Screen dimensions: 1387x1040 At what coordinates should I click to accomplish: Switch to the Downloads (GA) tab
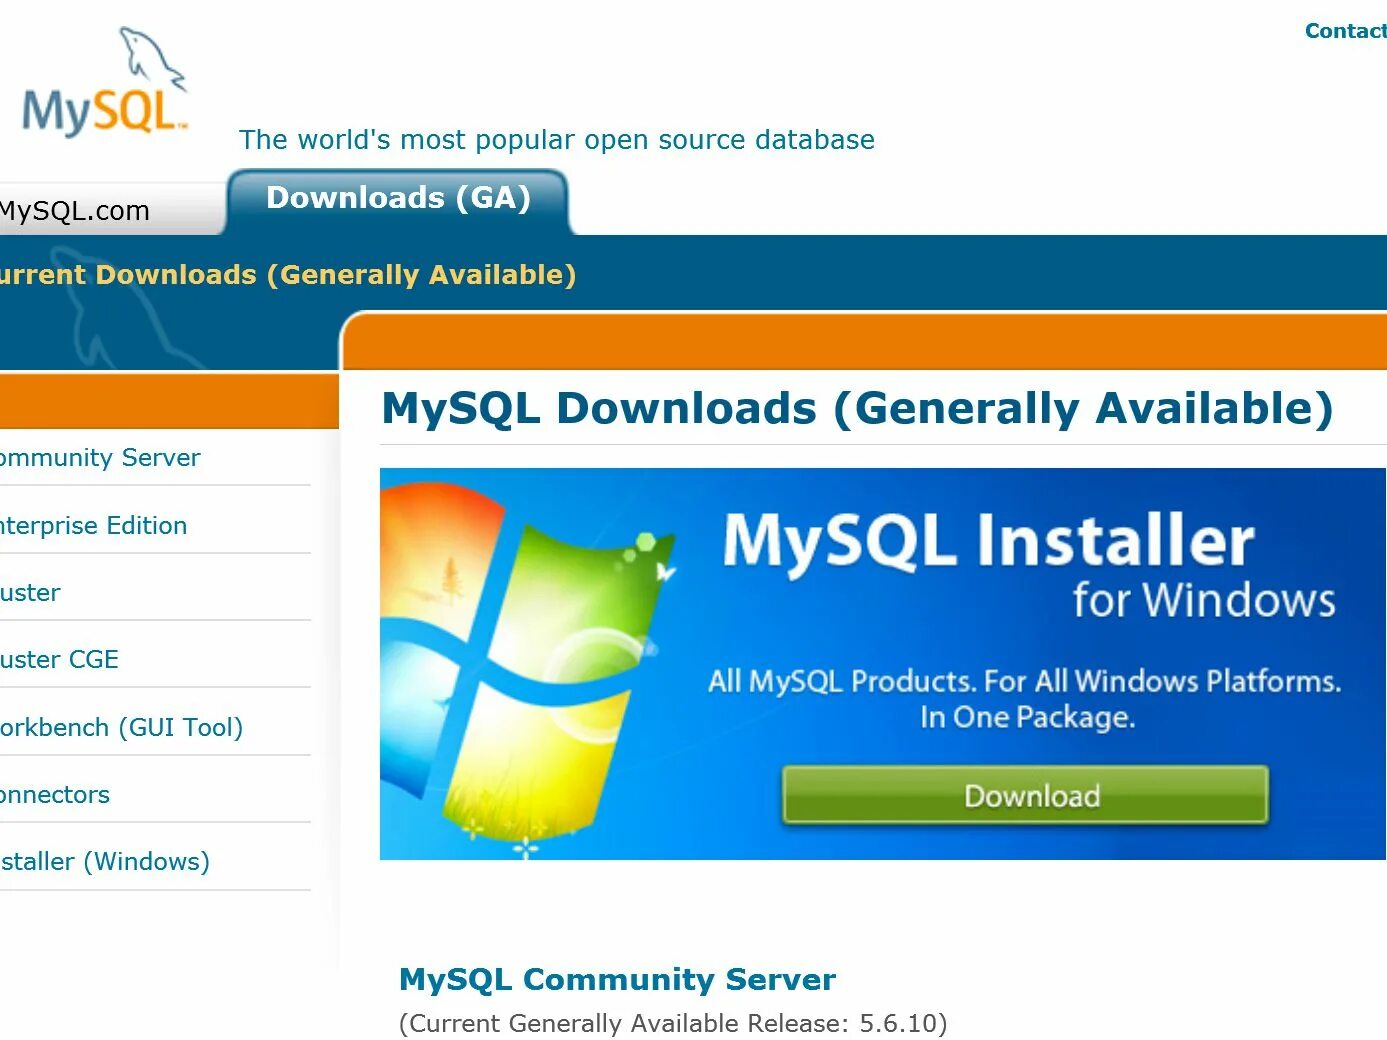point(398,198)
